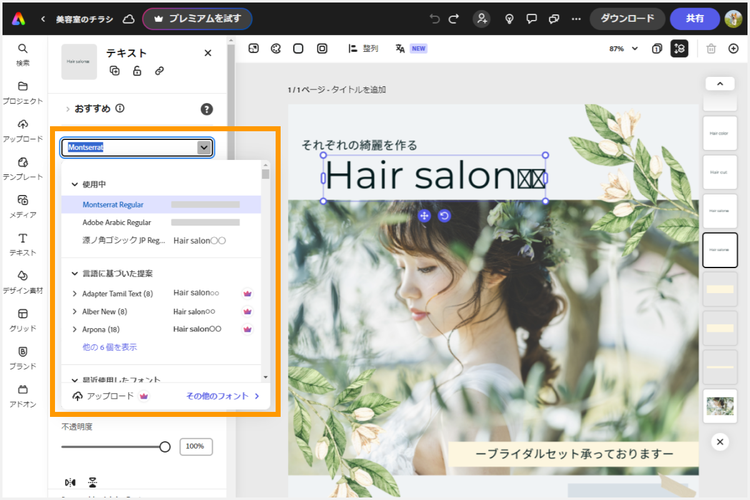Click the rounded-square frame icon in toolbar

(x=322, y=48)
